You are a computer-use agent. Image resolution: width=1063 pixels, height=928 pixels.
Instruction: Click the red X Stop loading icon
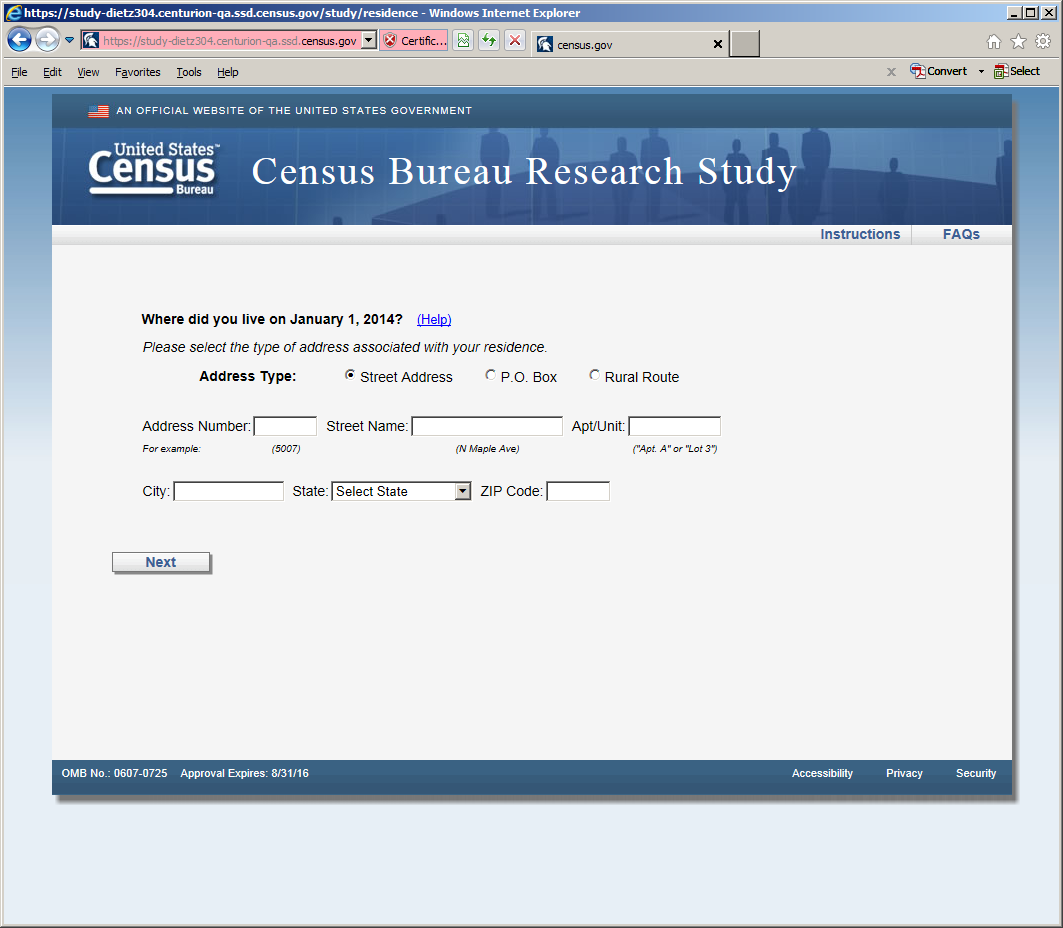click(514, 41)
